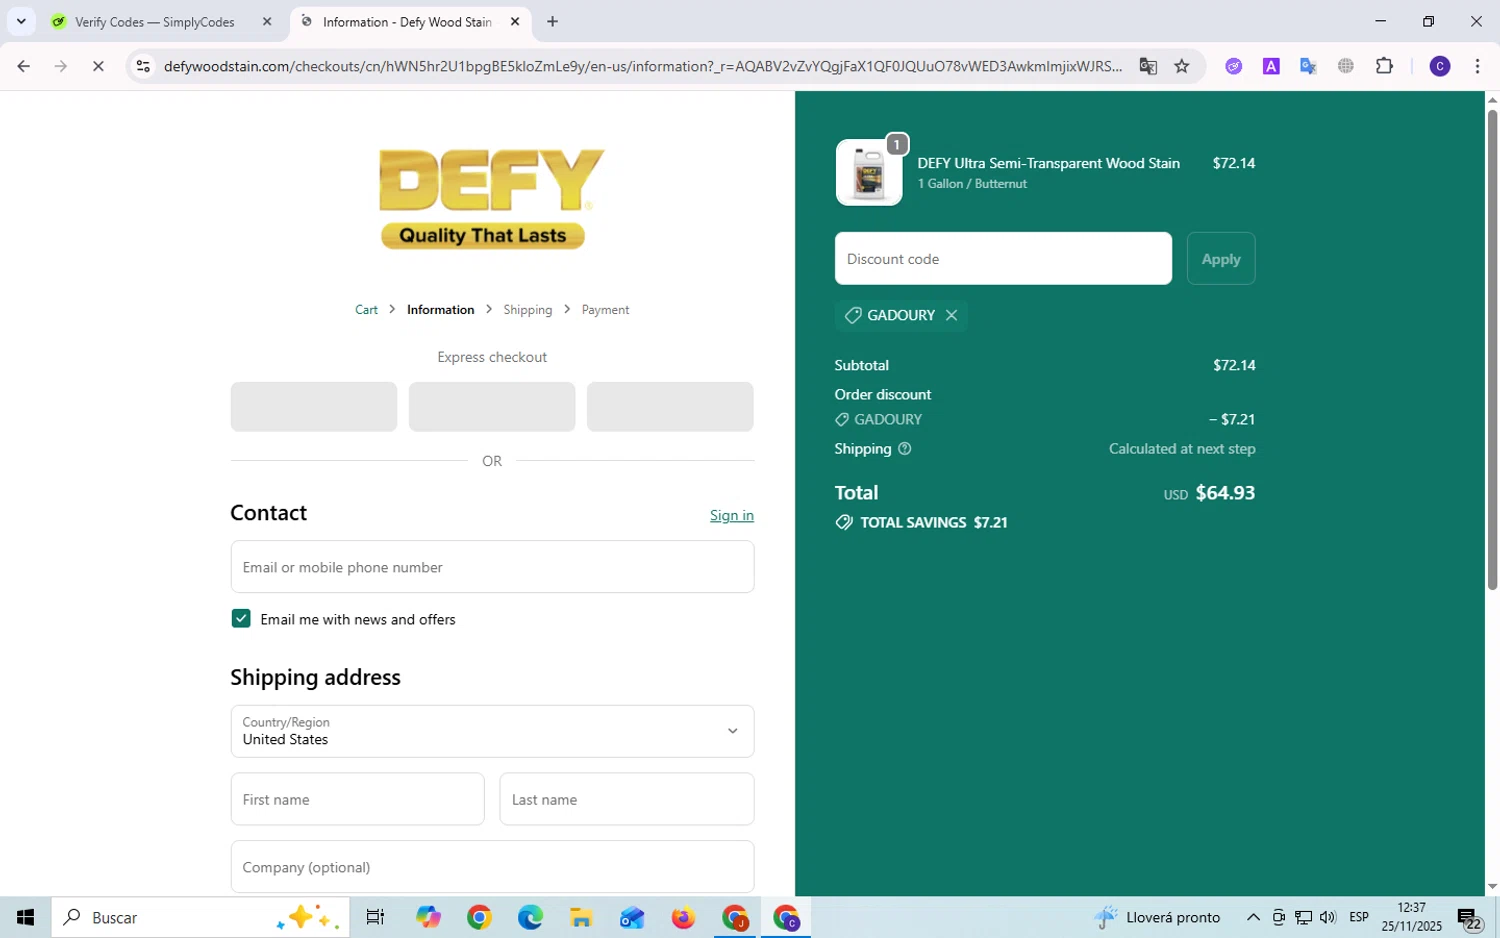Image resolution: width=1500 pixels, height=938 pixels.
Task: Click TOTAL SAVINGS $7.21 text
Action: [934, 522]
